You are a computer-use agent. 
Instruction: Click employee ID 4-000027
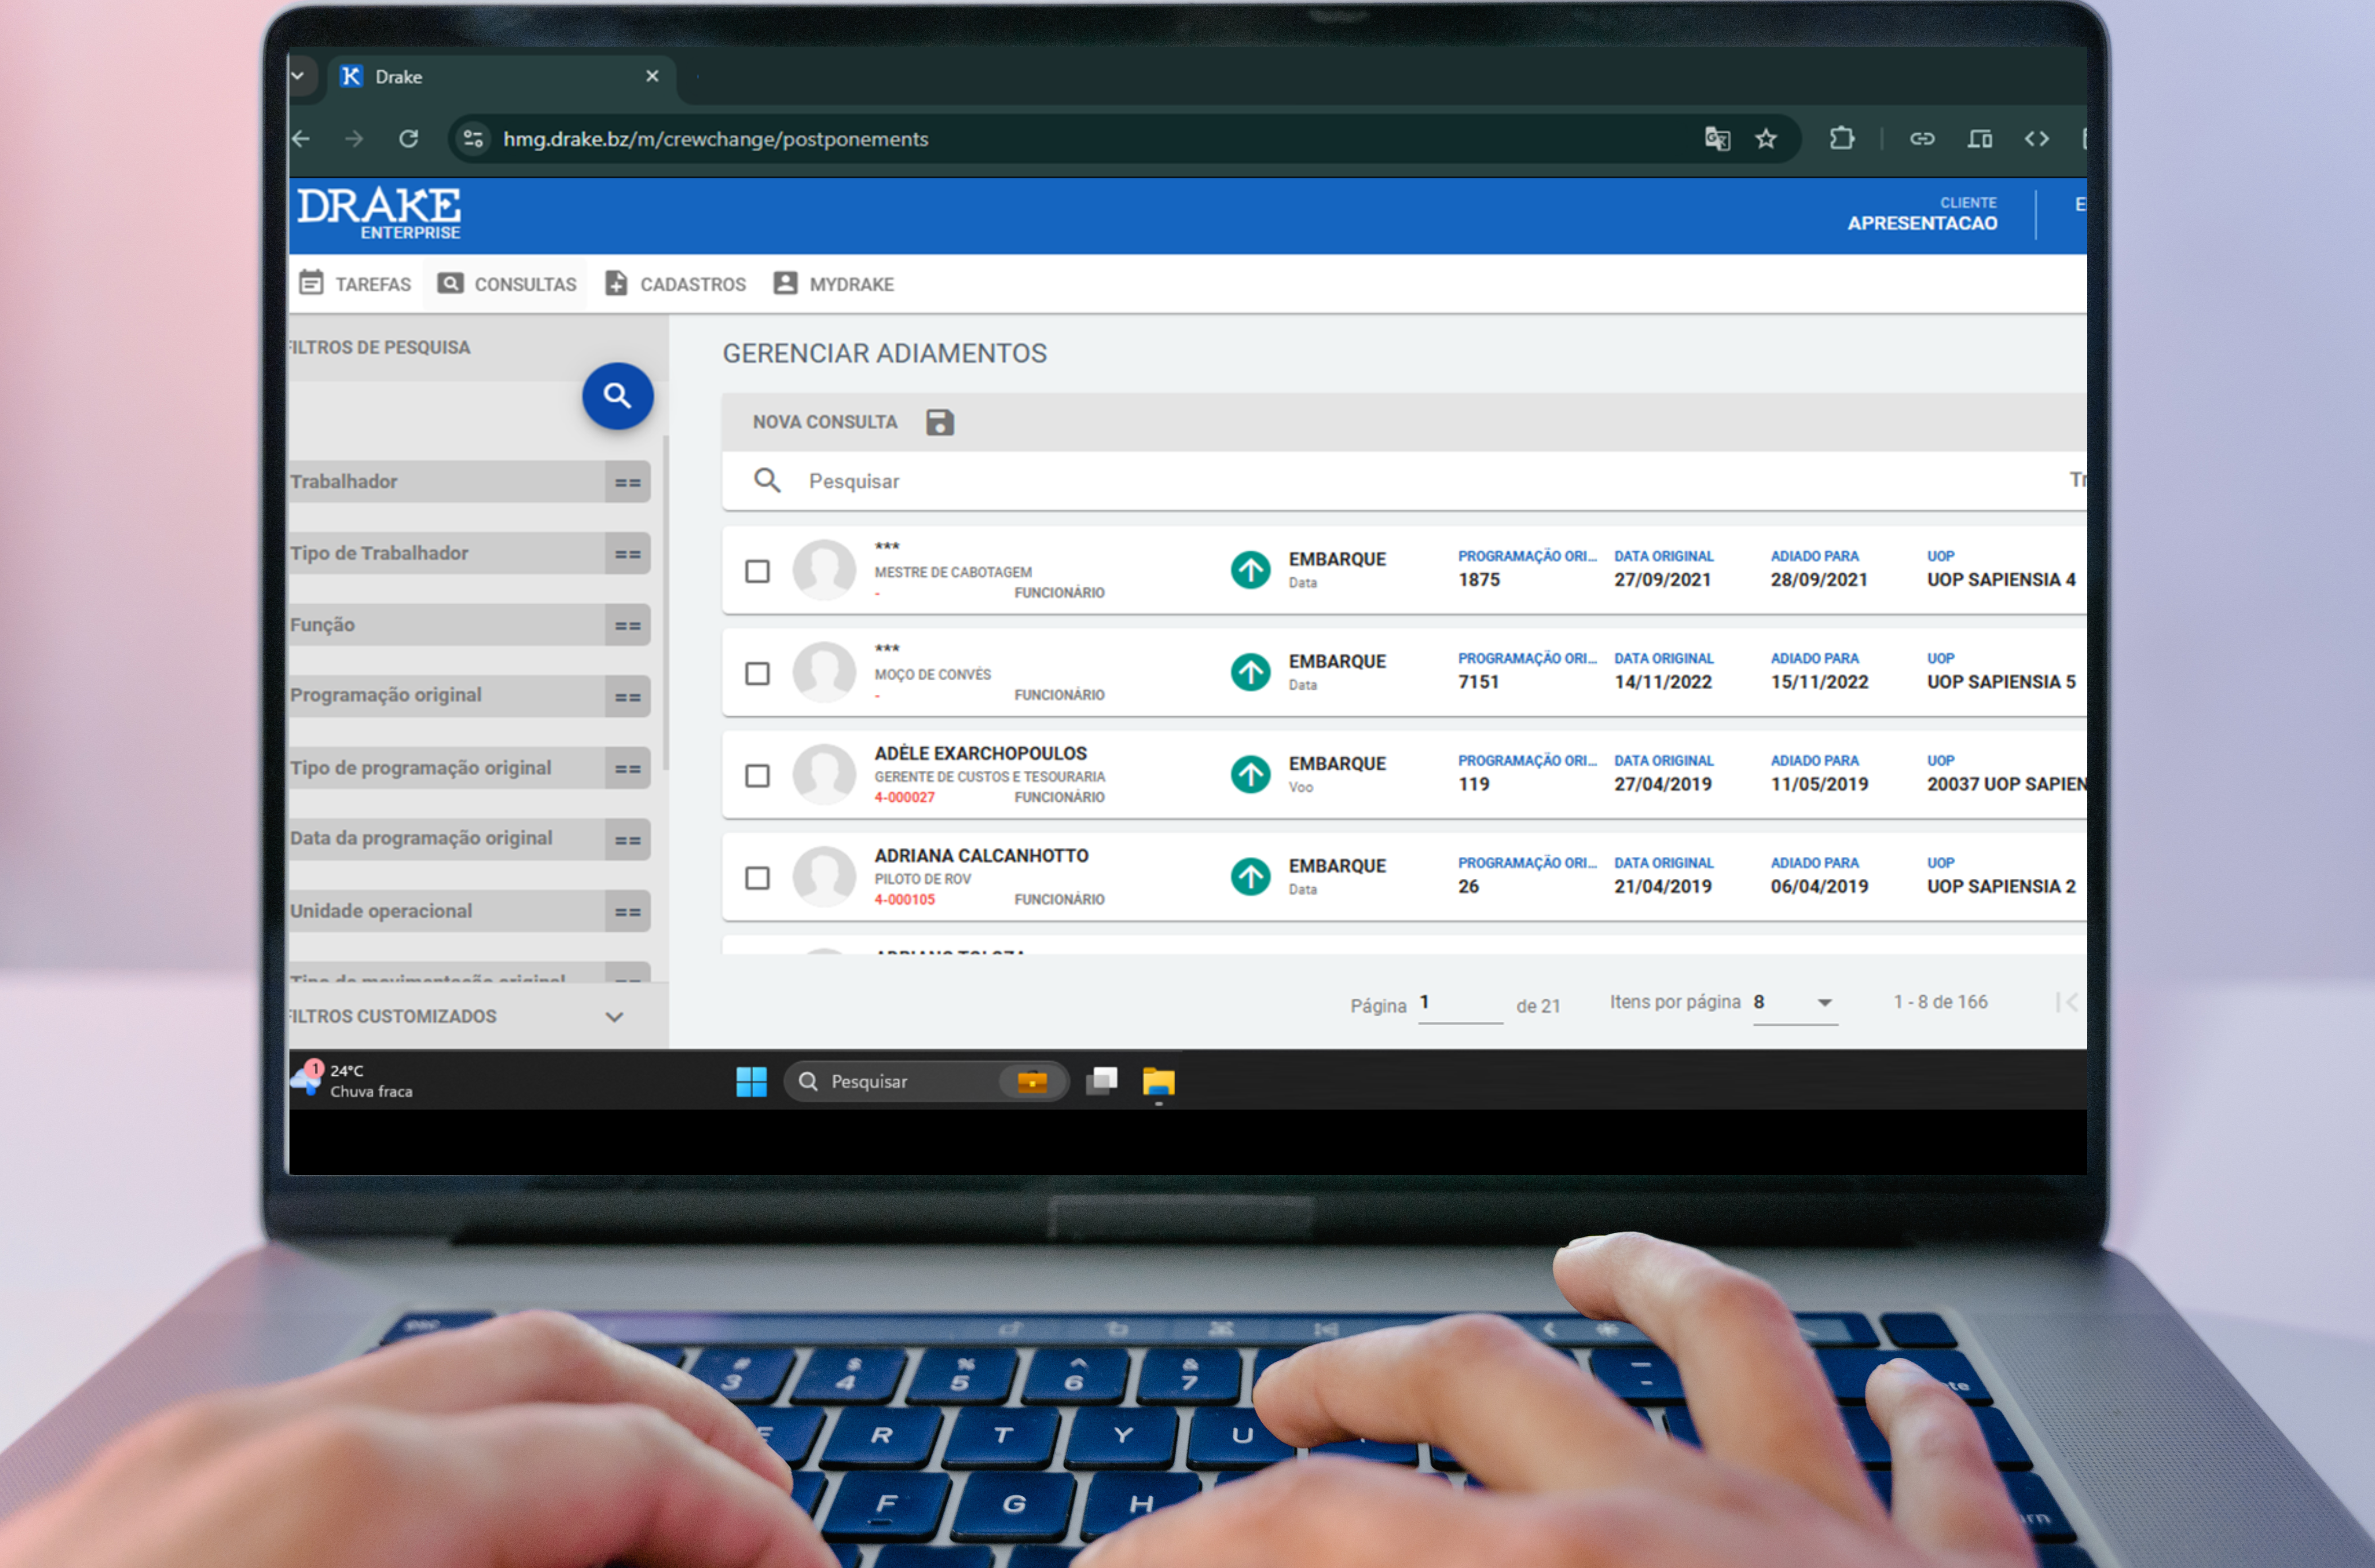click(x=904, y=797)
